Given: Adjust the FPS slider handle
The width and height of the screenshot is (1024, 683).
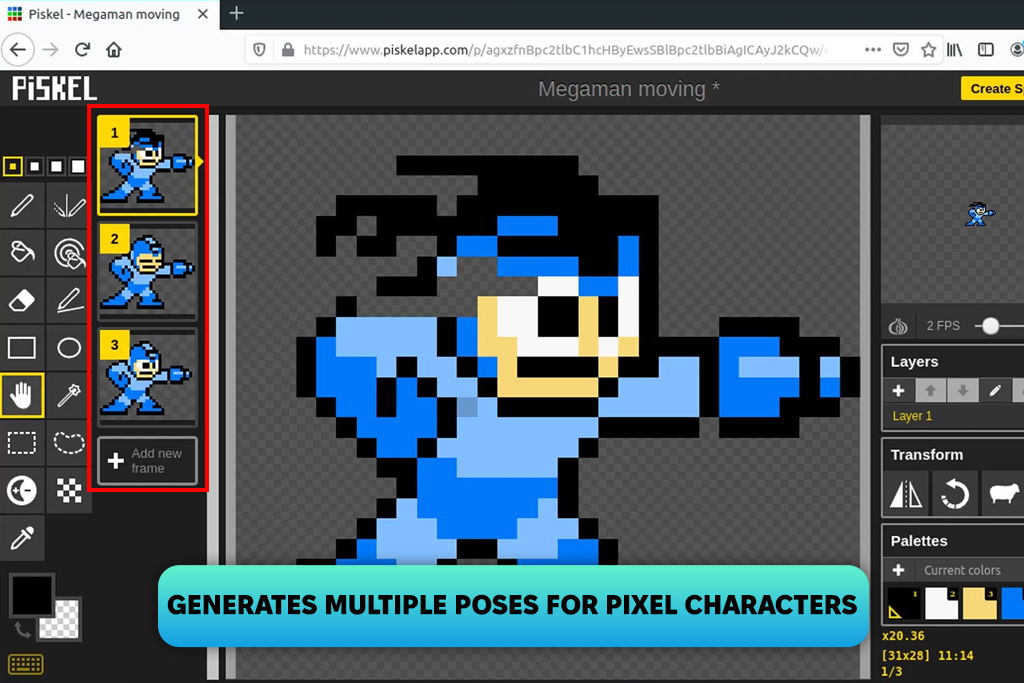Looking at the screenshot, I should pos(991,326).
